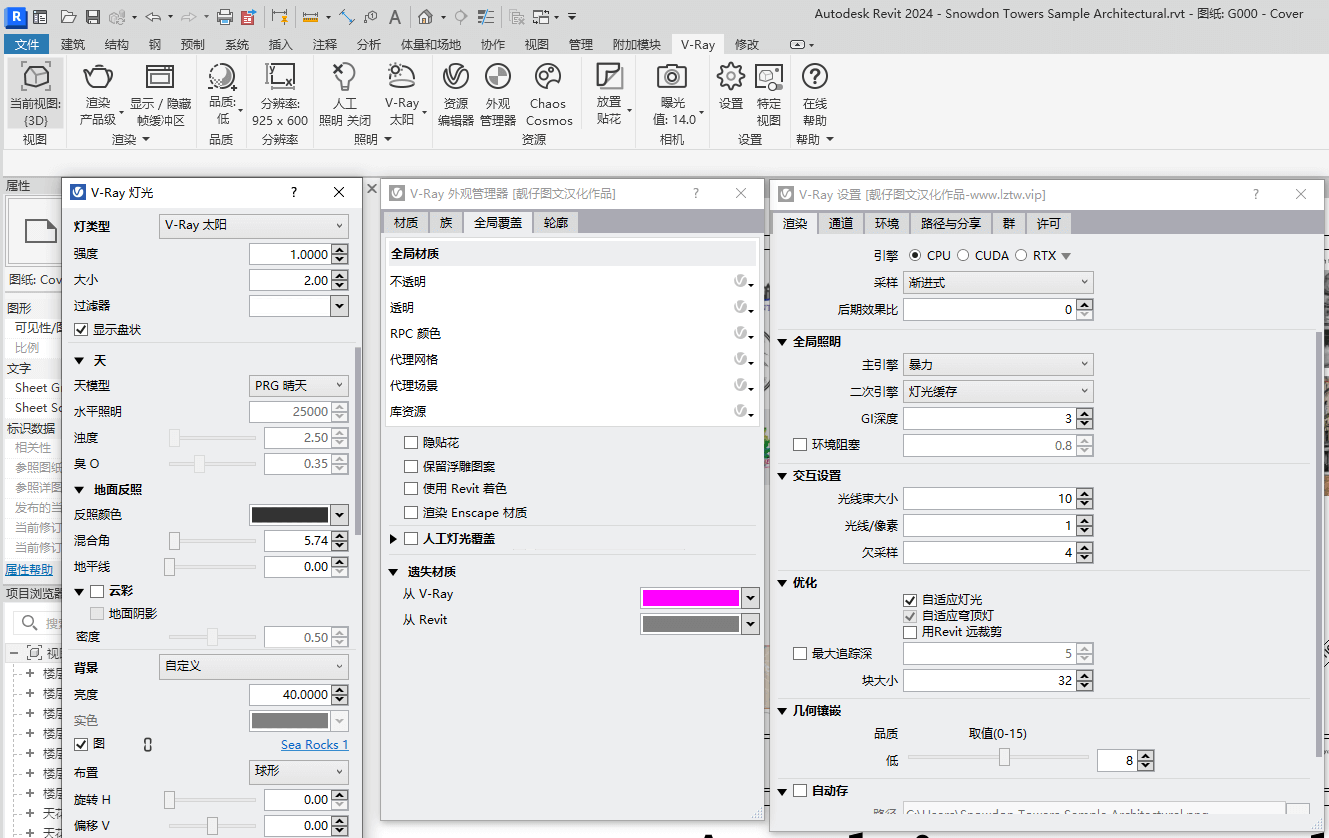Click the 从 V-Ray magenta color swatch
The height and width of the screenshot is (838, 1329).
pos(691,598)
